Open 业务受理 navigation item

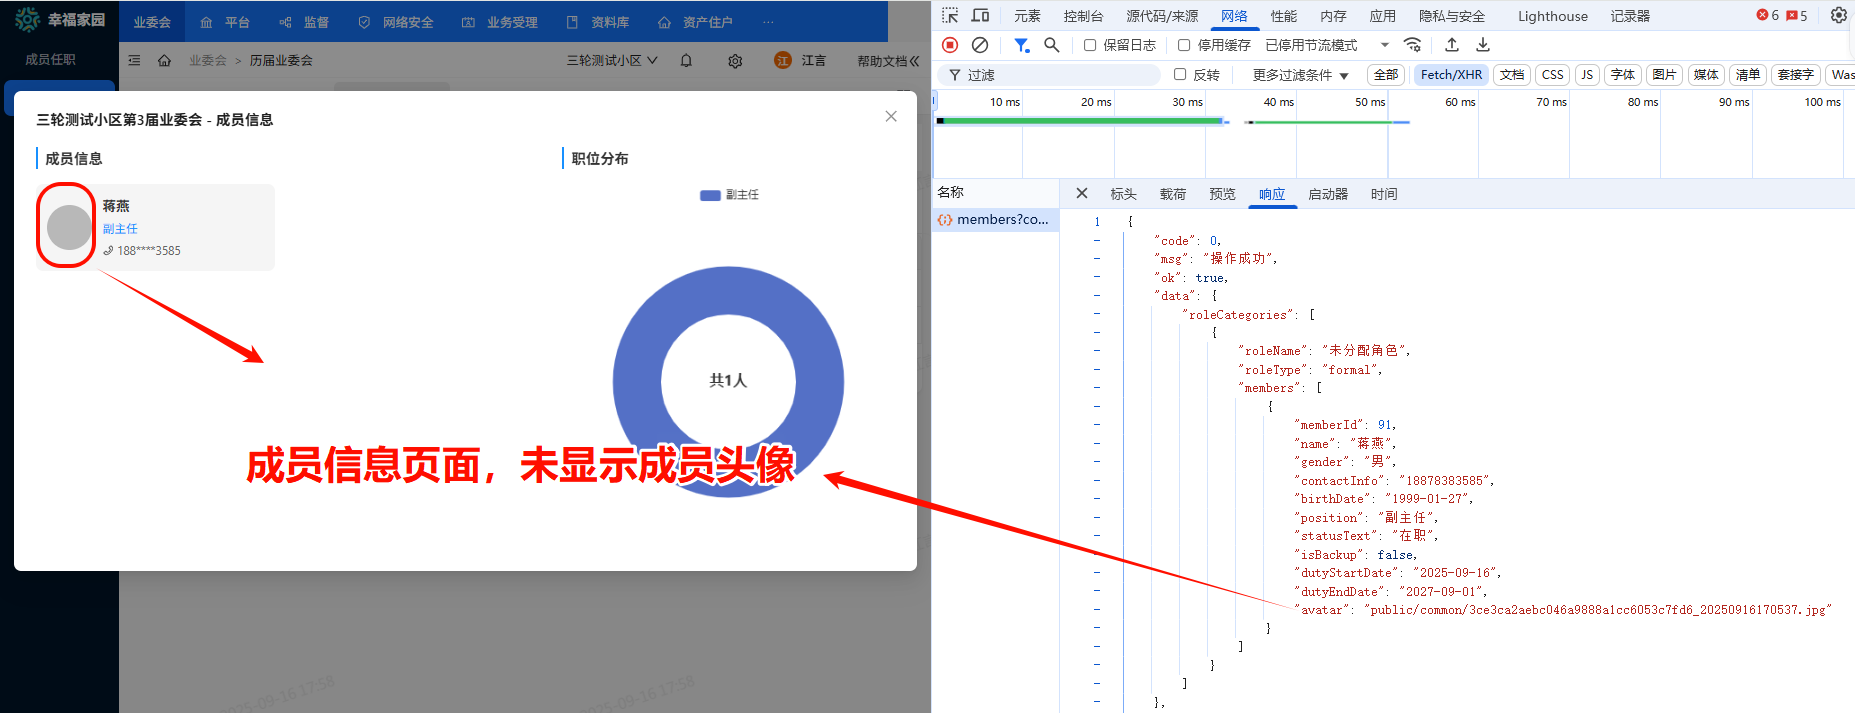[x=500, y=22]
